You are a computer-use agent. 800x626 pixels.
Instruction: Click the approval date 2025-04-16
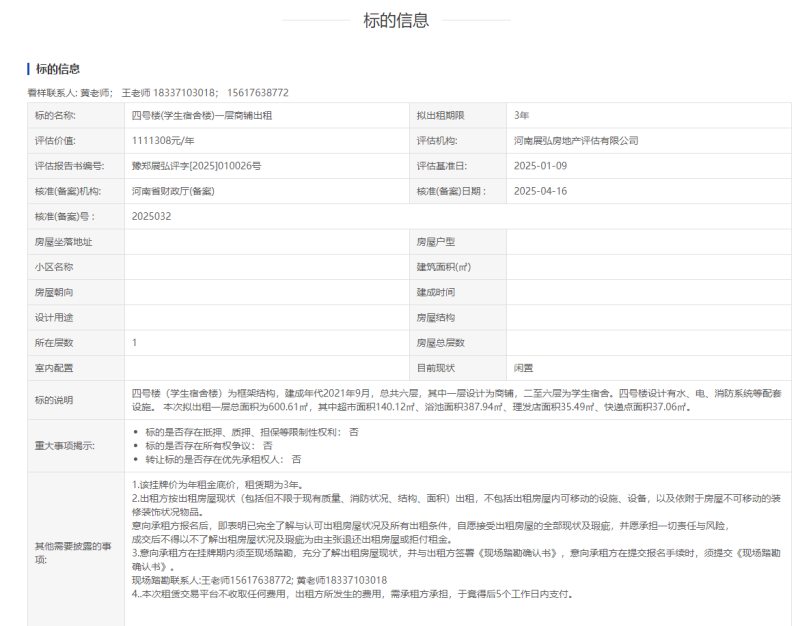point(540,191)
